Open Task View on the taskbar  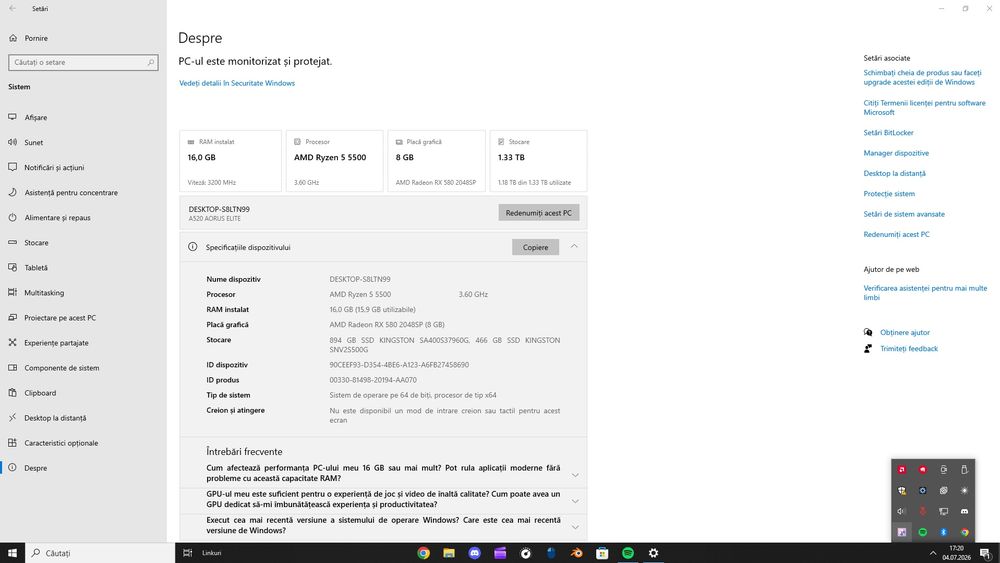188,553
